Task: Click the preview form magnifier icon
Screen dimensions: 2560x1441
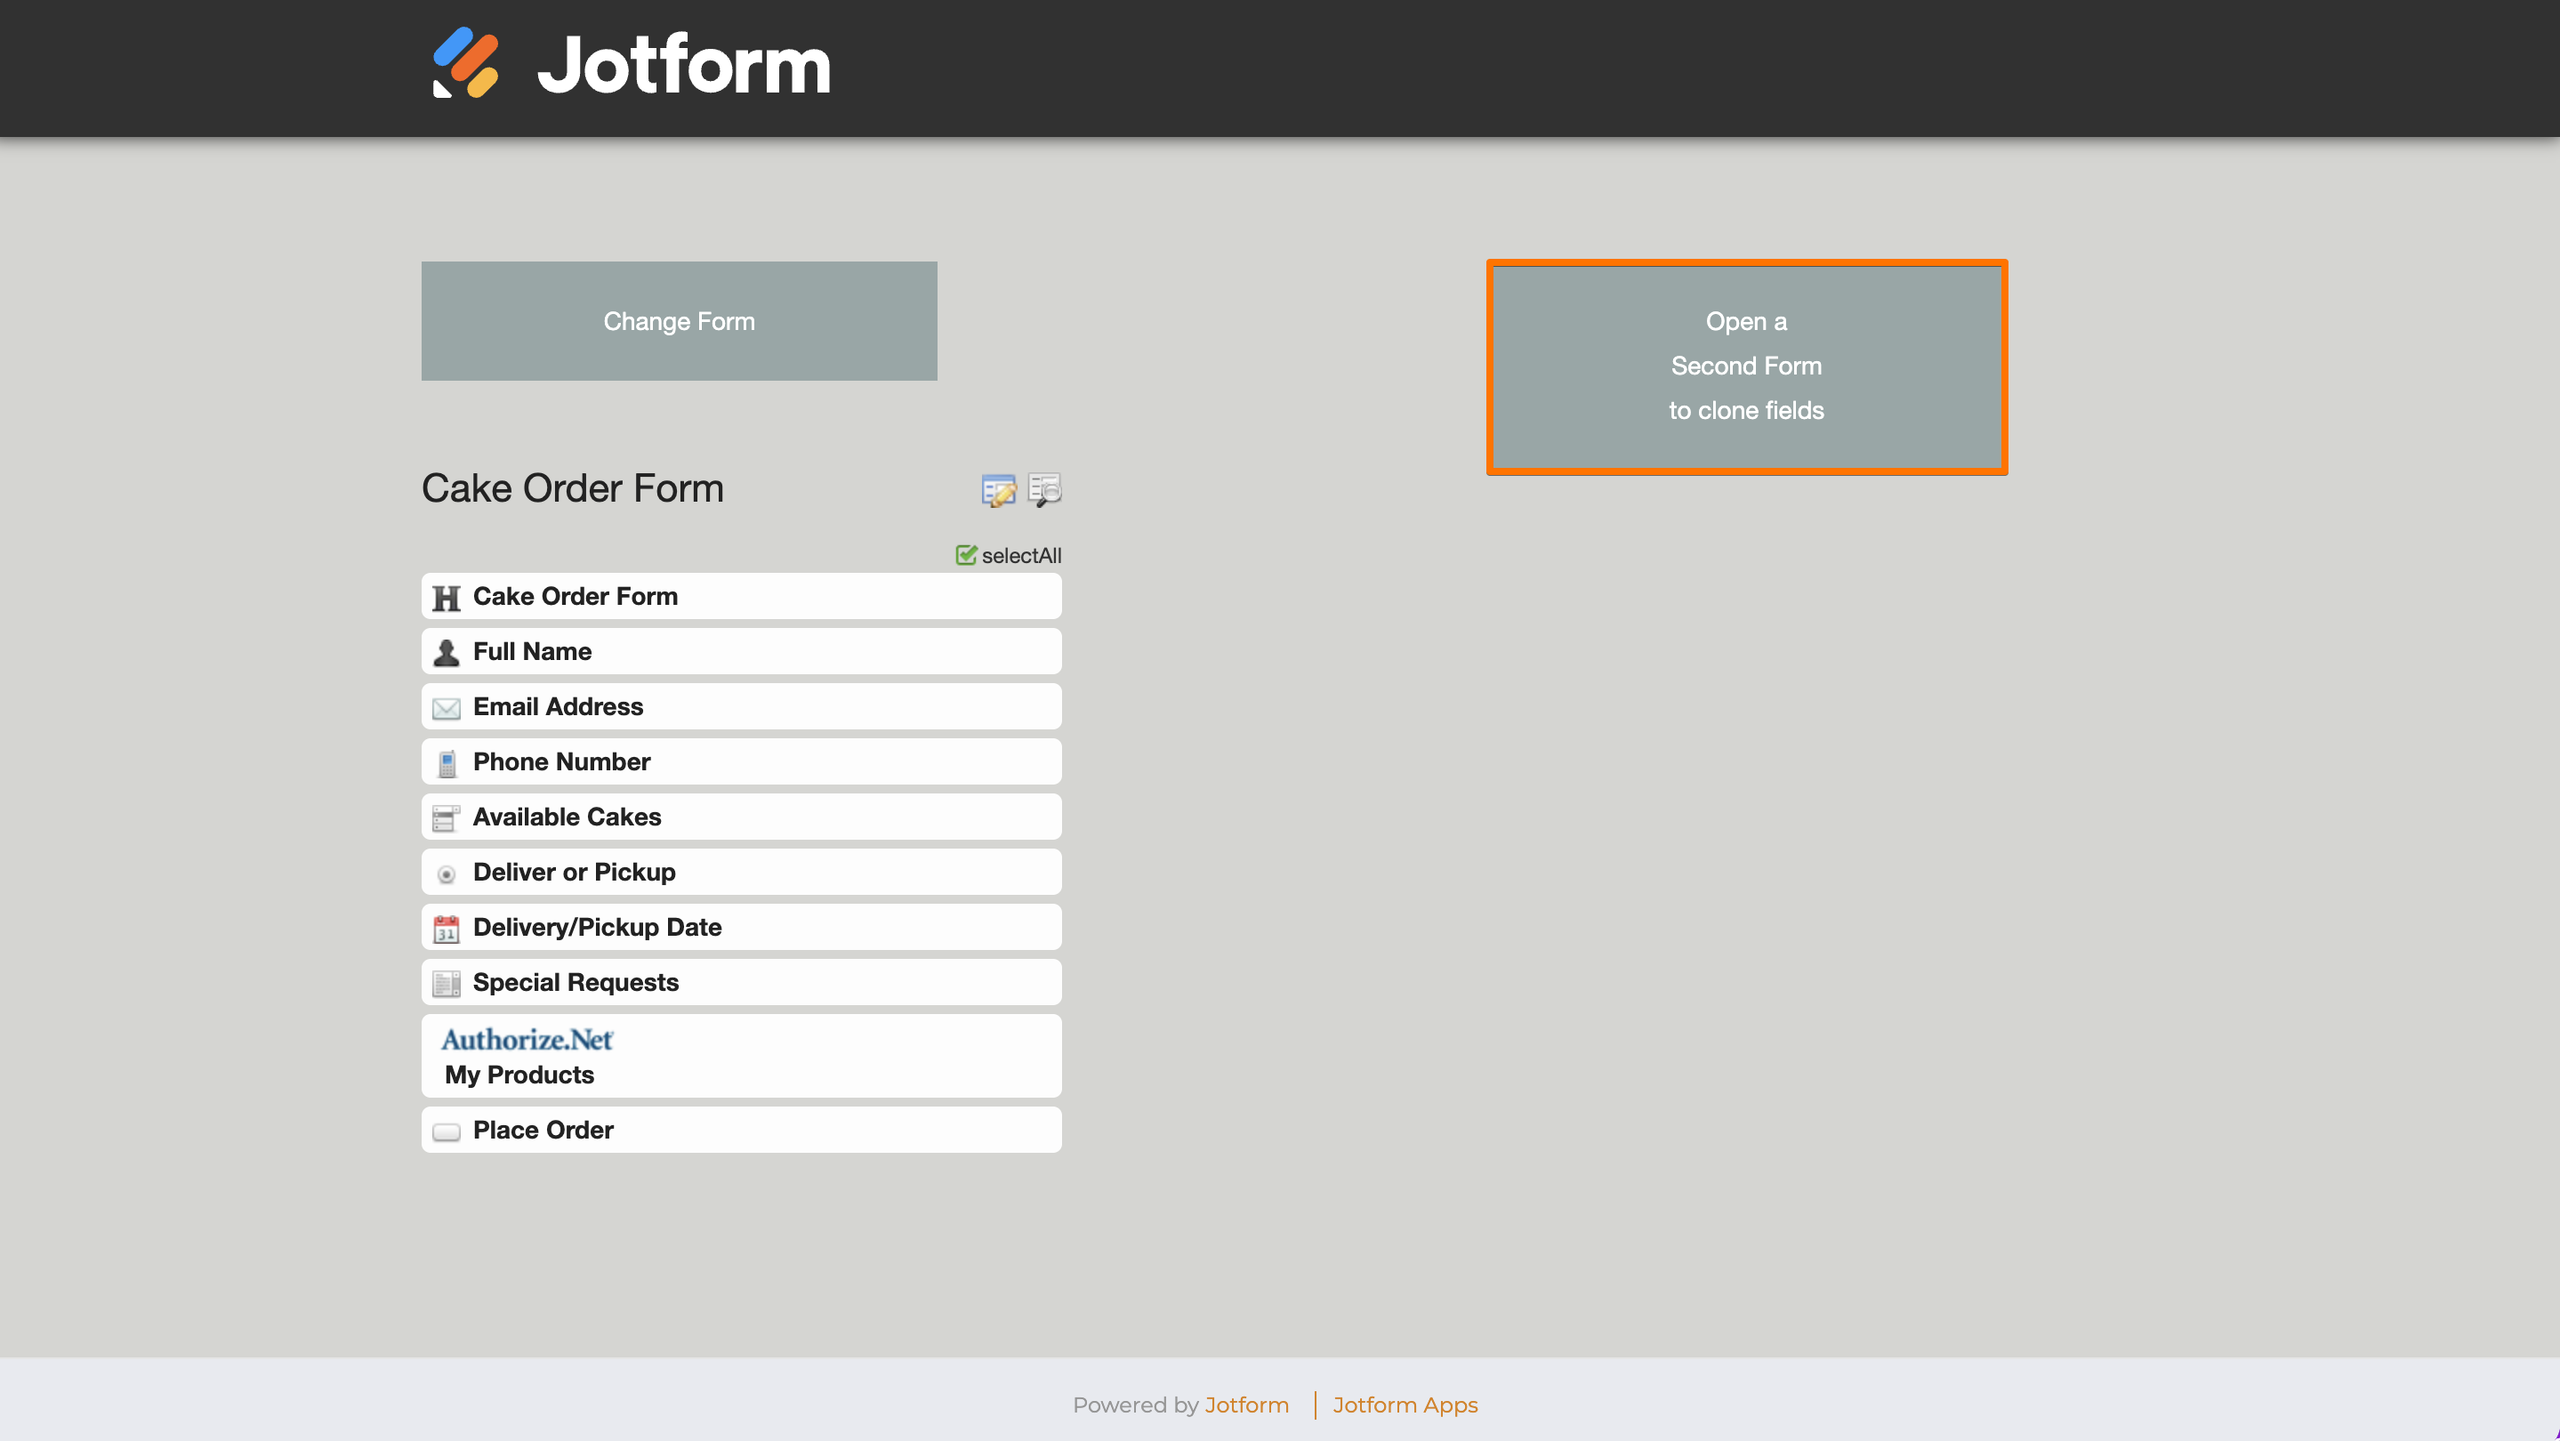Action: coord(1044,490)
